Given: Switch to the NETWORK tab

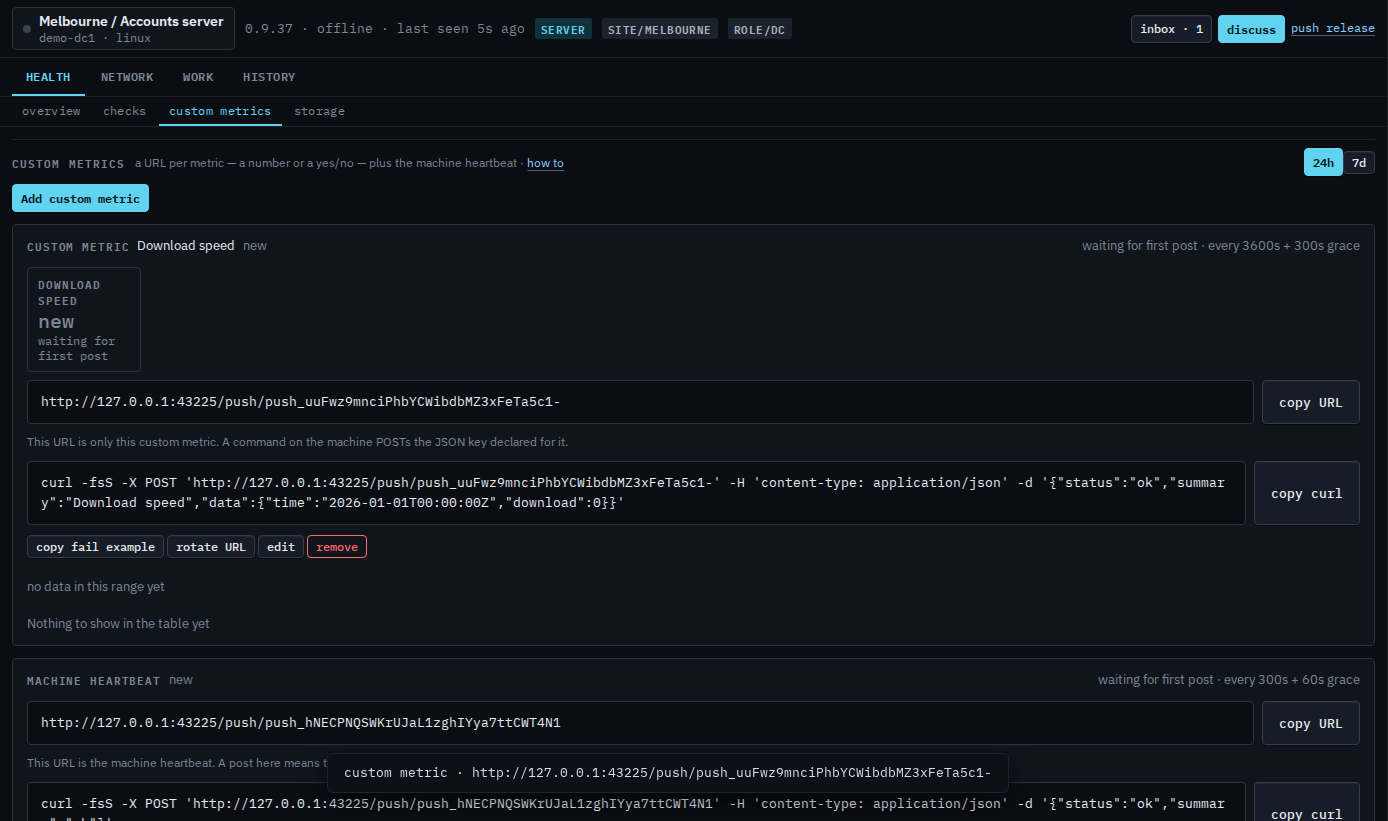Looking at the screenshot, I should [127, 77].
